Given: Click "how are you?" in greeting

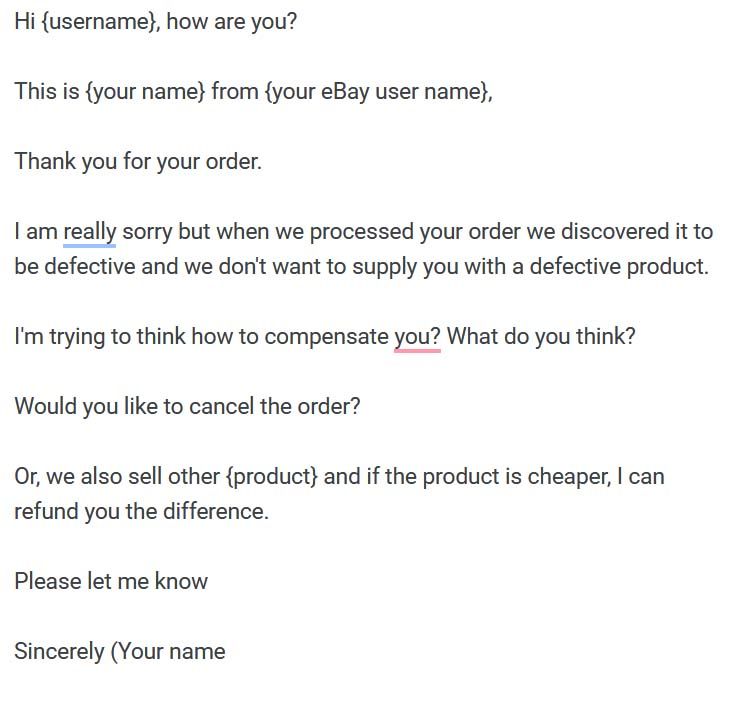Looking at the screenshot, I should (x=232, y=22).
